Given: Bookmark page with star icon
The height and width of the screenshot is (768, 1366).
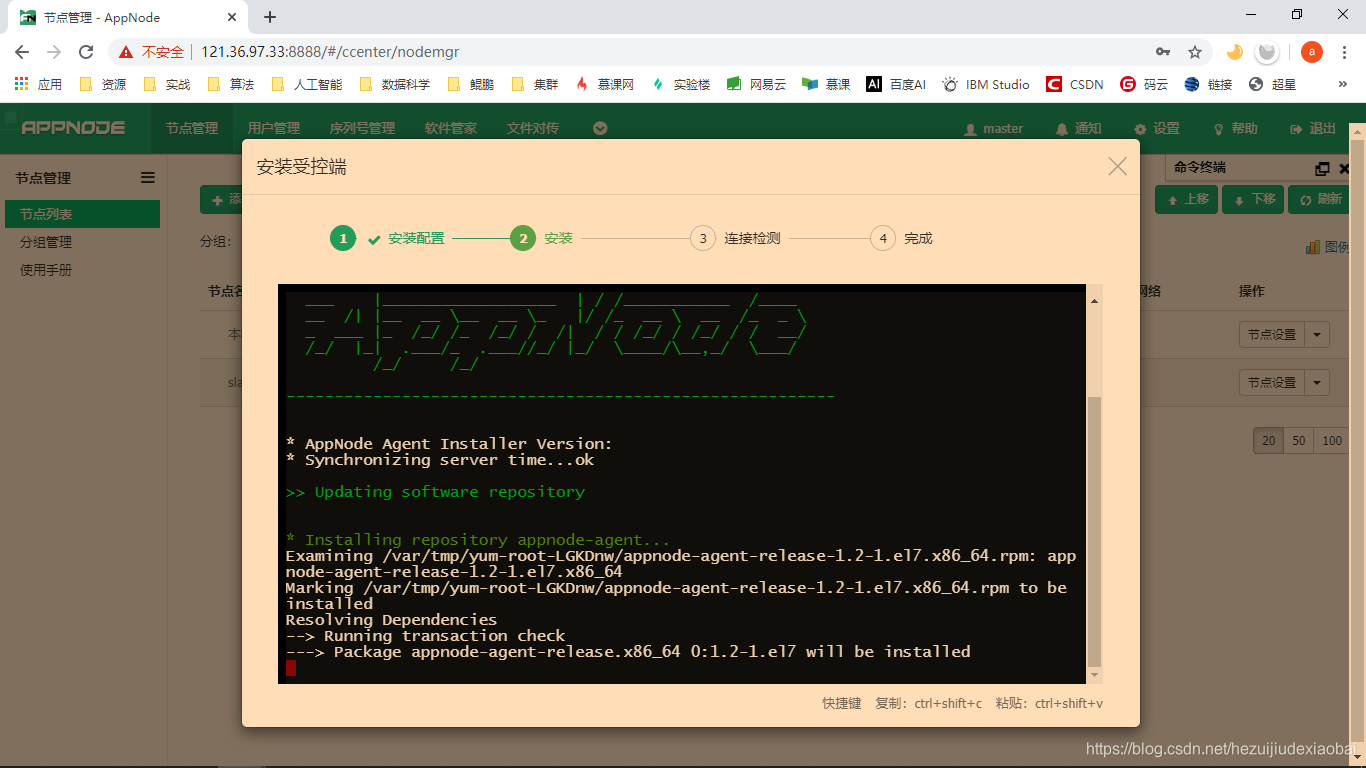Looking at the screenshot, I should click(x=1195, y=52).
